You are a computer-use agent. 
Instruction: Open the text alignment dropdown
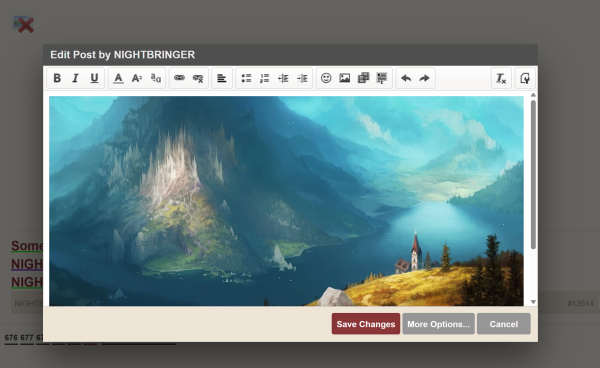(222, 78)
